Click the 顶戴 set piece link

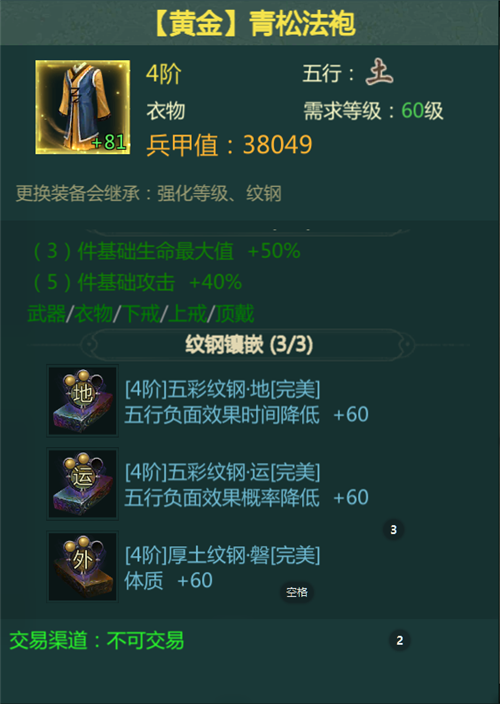(235, 313)
